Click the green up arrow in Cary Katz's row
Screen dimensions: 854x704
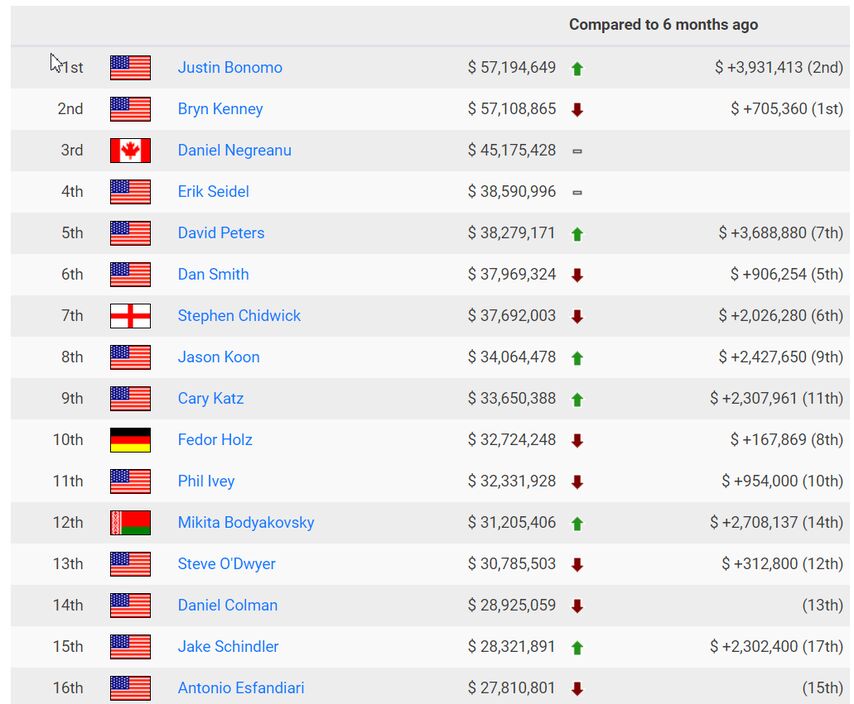click(x=577, y=399)
